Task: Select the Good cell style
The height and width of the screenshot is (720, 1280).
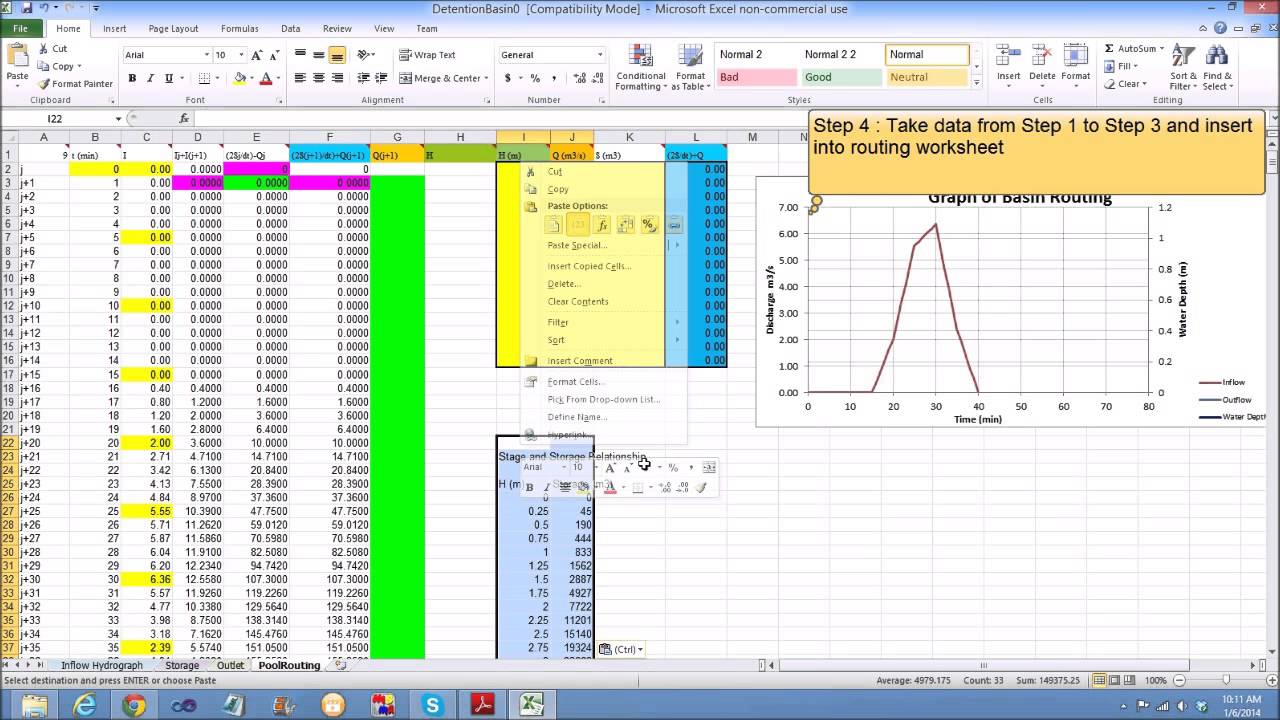Action: click(x=841, y=77)
